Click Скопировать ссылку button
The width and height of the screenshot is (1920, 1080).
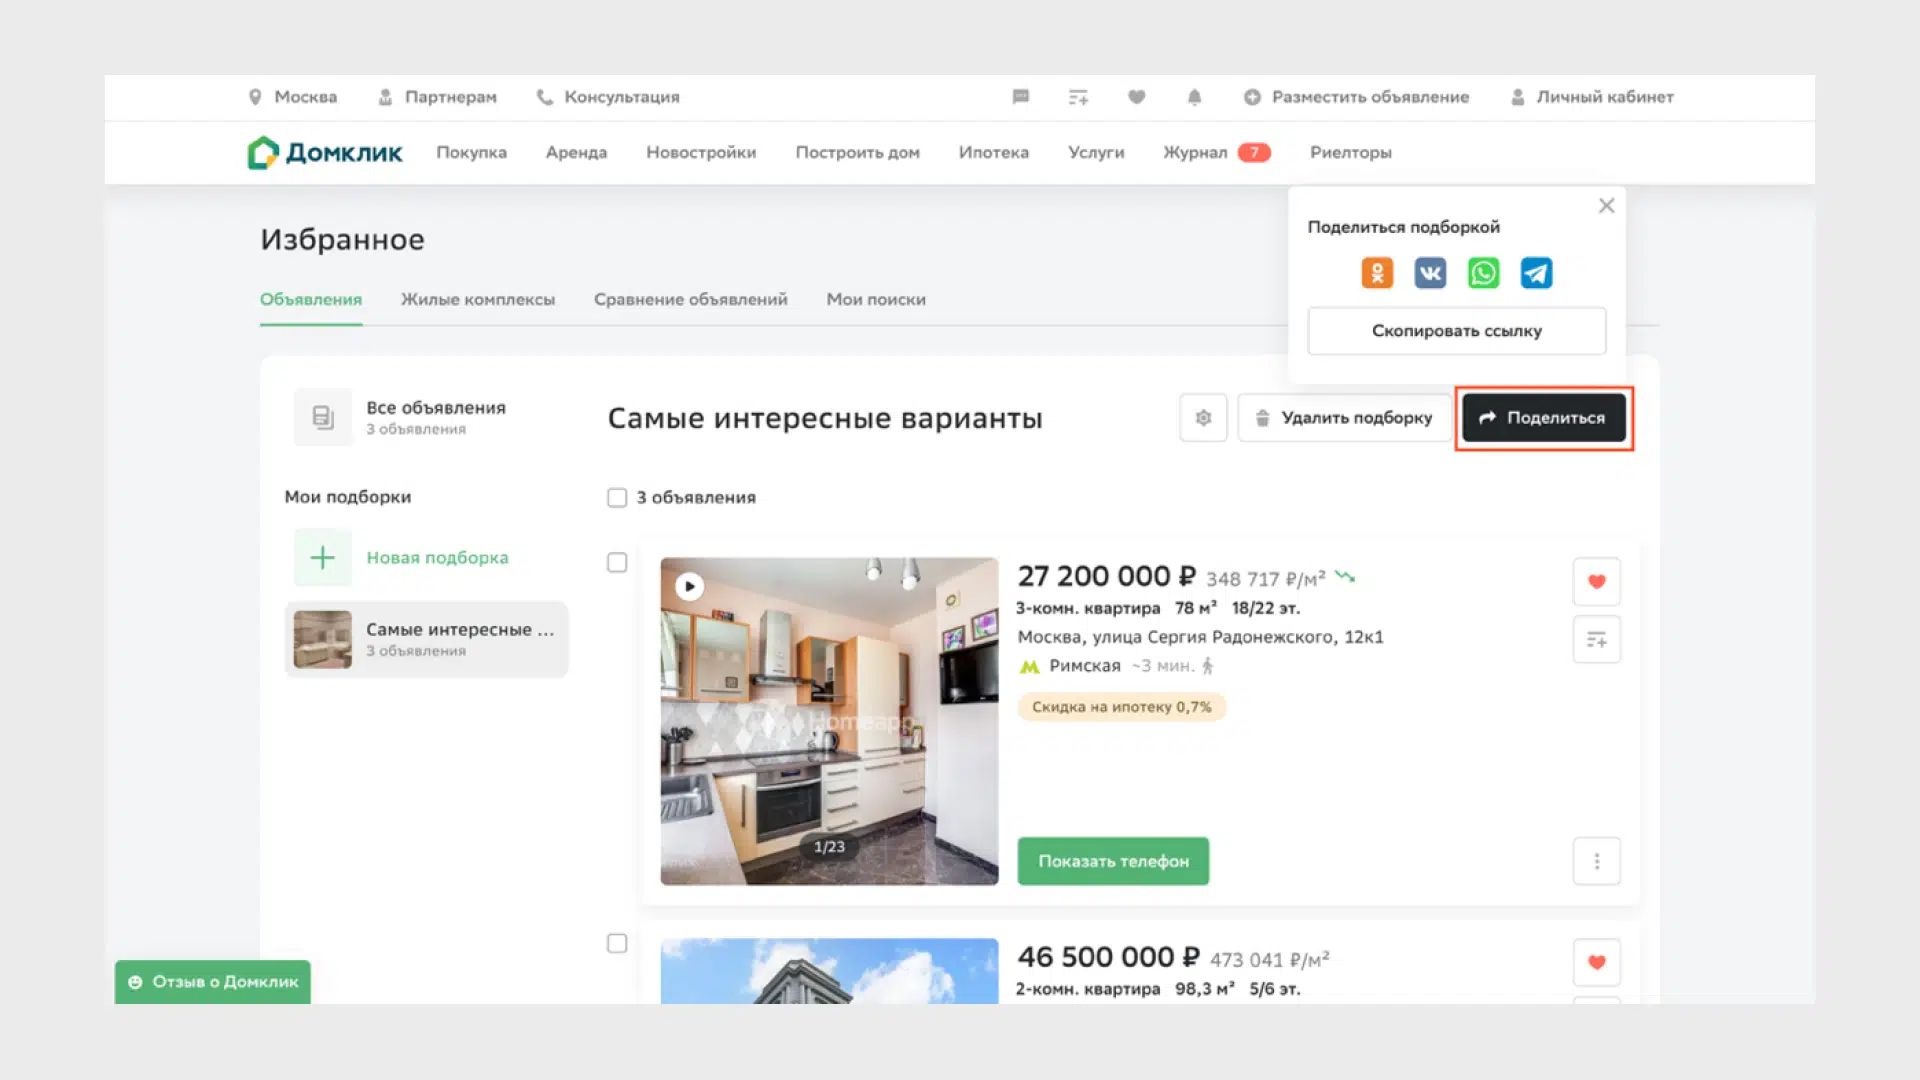pyautogui.click(x=1456, y=331)
